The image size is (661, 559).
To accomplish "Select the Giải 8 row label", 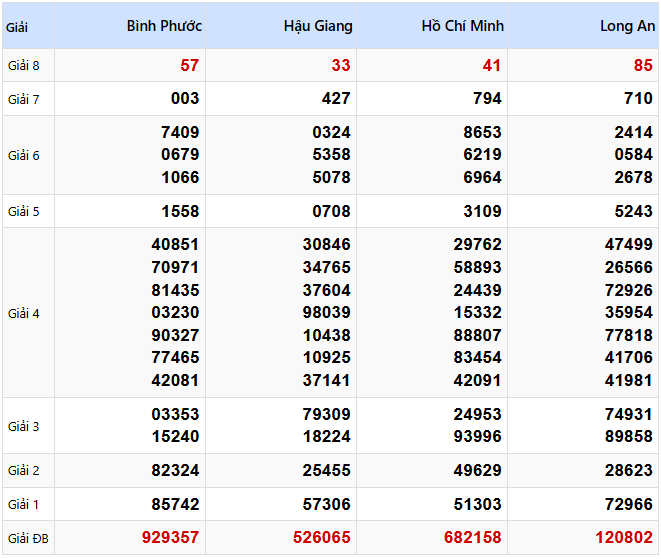I will pyautogui.click(x=23, y=66).
